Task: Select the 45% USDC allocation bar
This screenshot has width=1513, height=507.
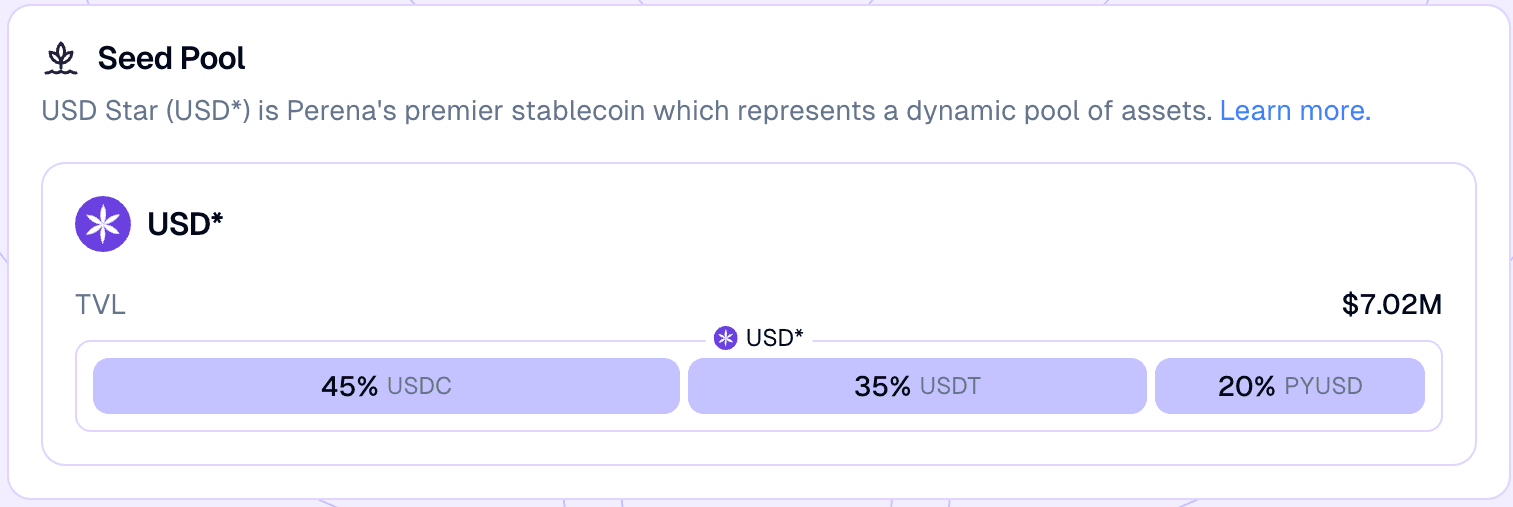Action: [x=386, y=386]
